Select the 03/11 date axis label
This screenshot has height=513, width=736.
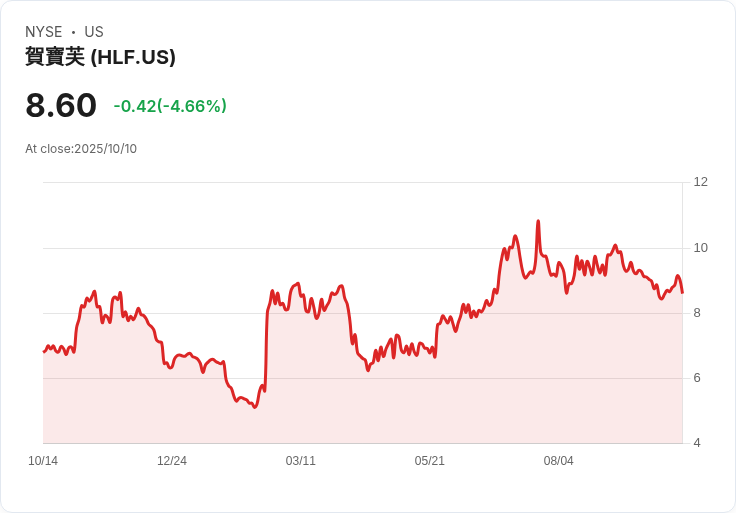(x=301, y=461)
